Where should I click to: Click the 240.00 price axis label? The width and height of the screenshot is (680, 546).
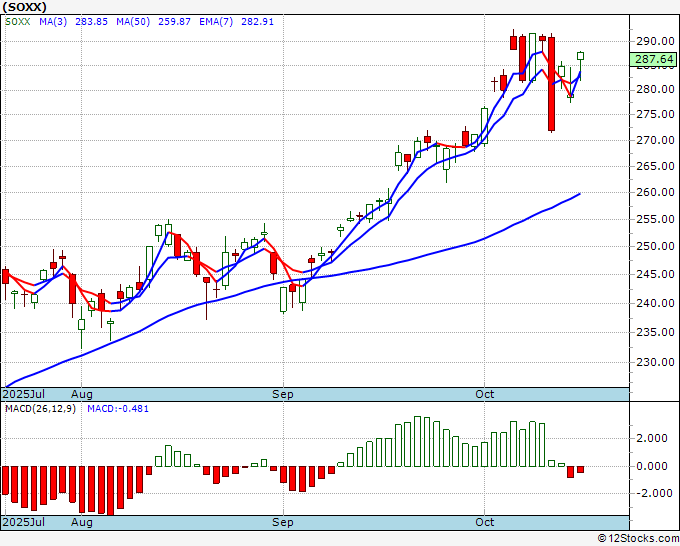(655, 303)
